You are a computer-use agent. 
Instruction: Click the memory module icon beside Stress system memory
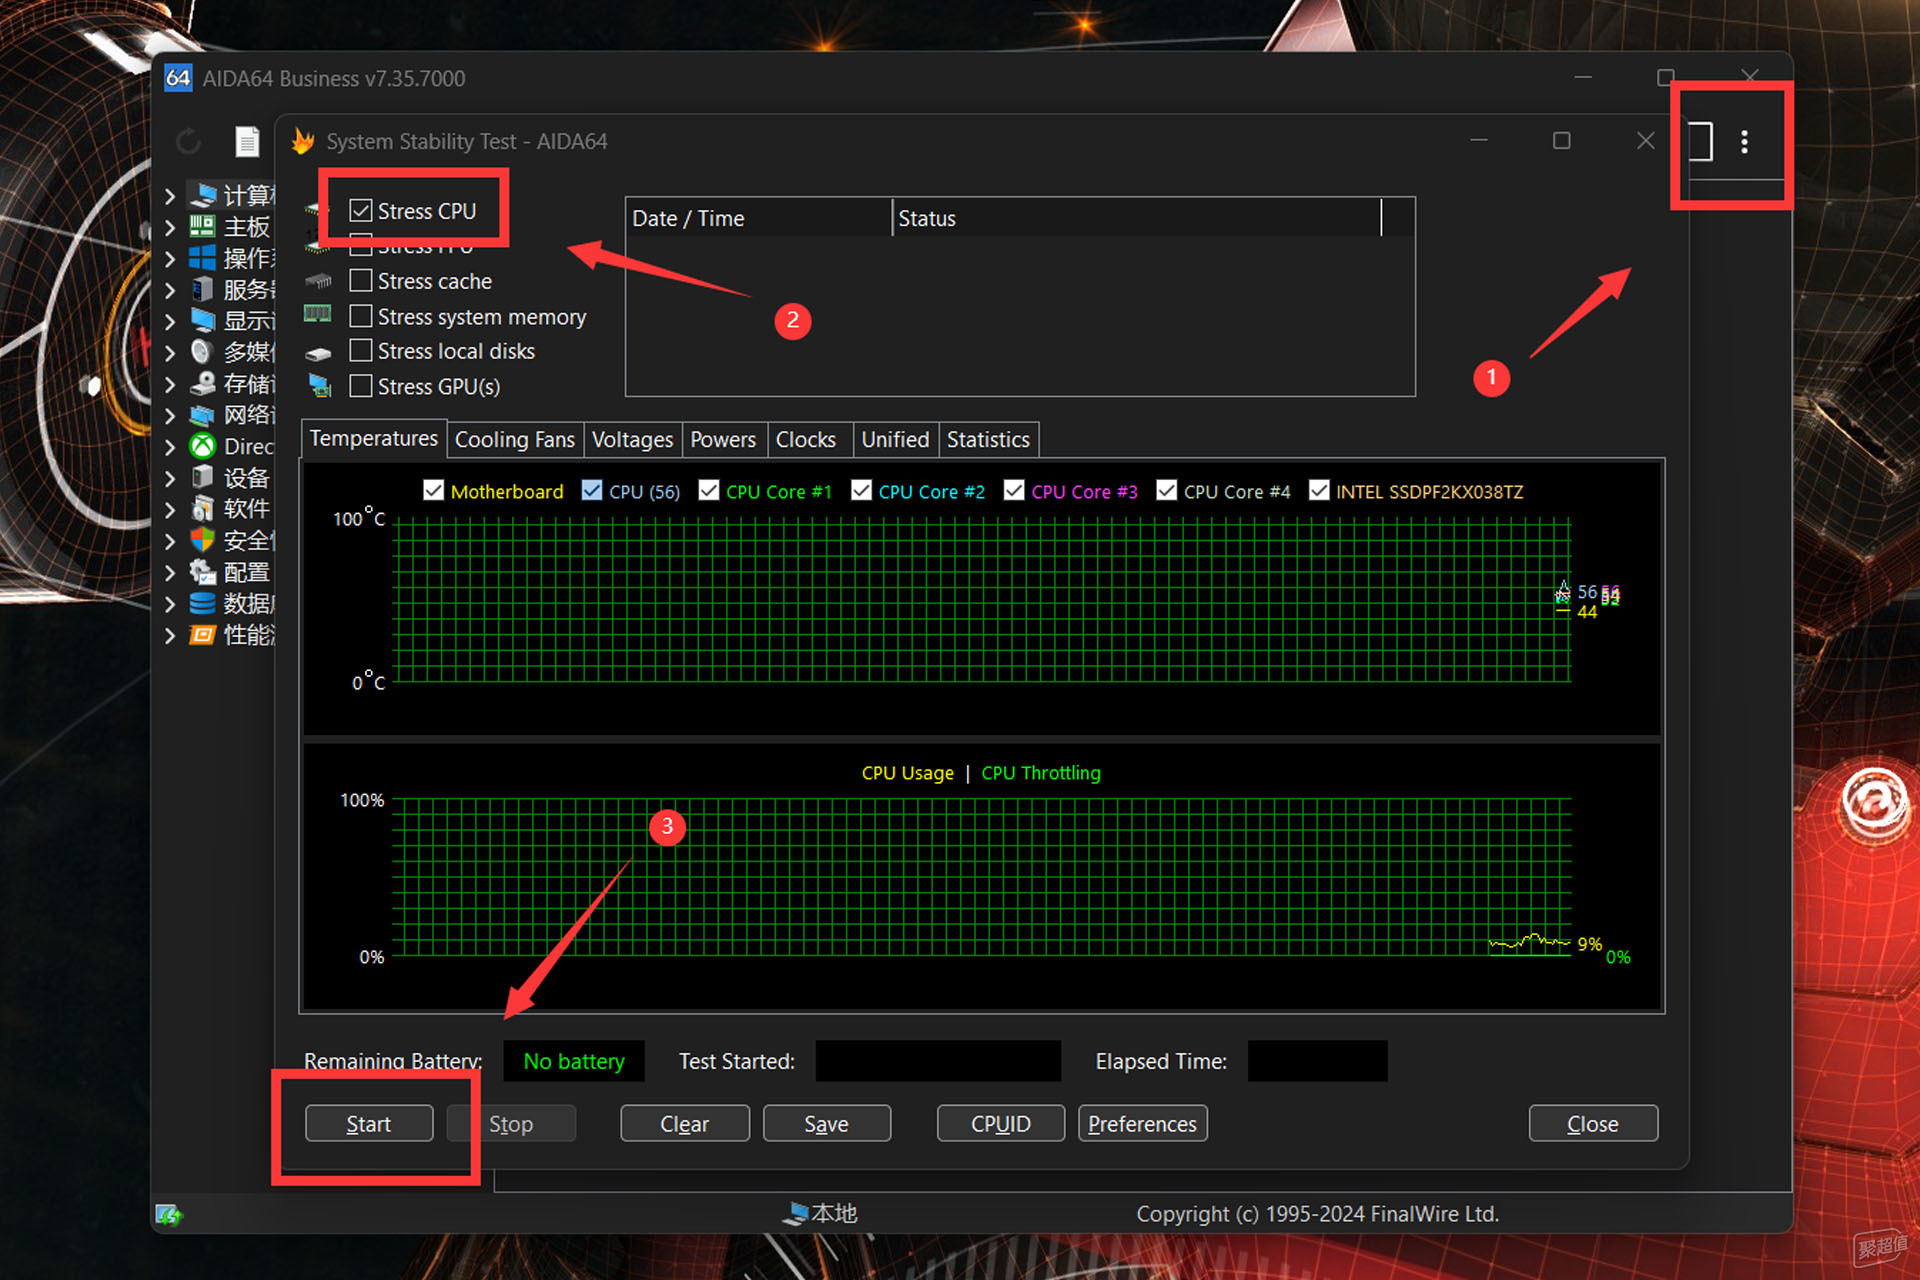(x=317, y=314)
